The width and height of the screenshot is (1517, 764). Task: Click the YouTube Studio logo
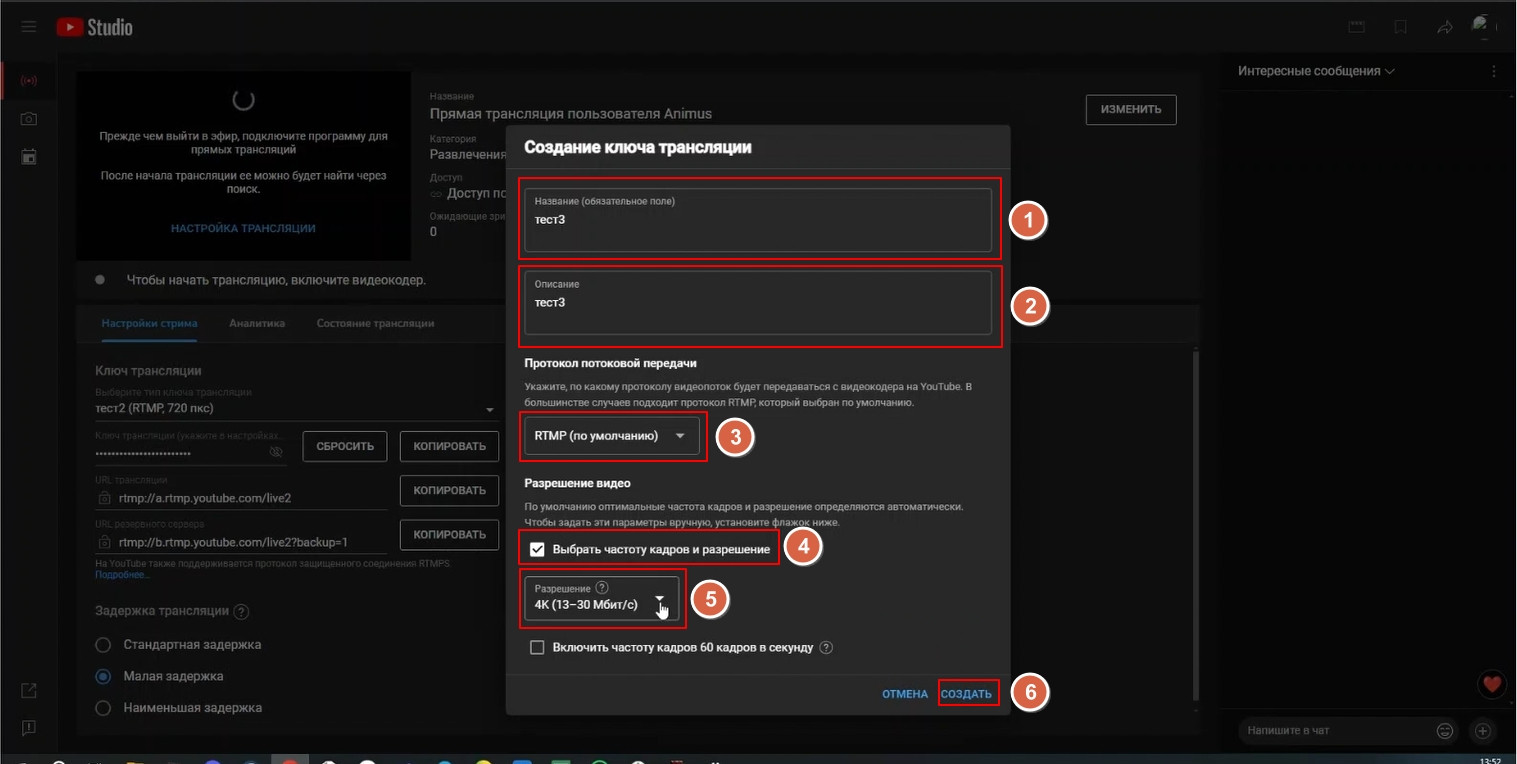[94, 27]
